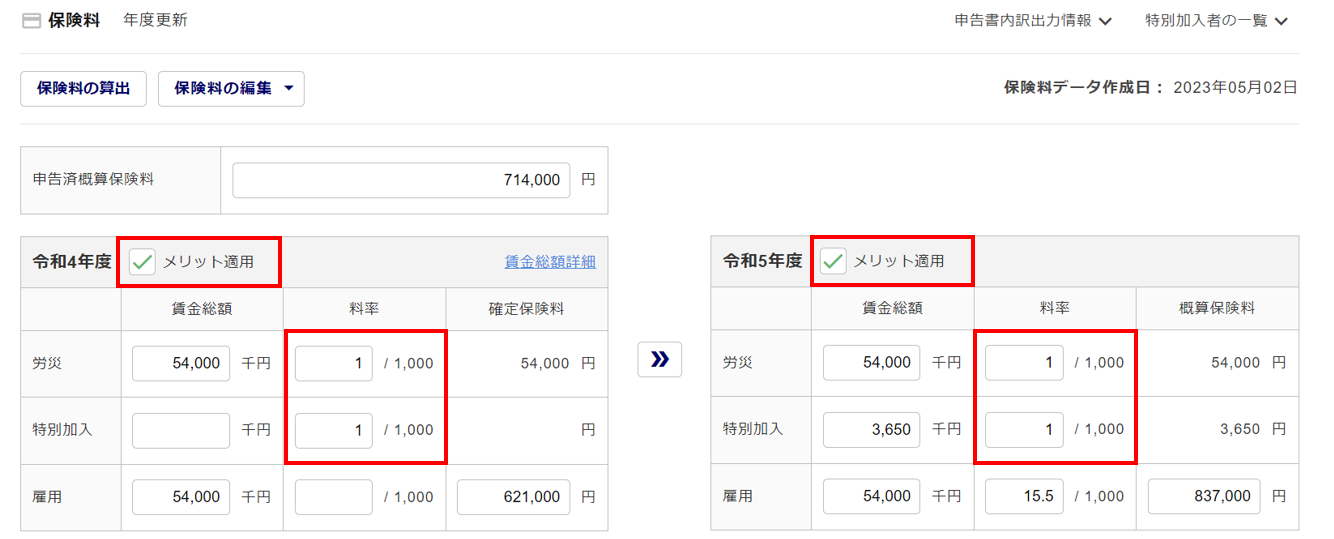Click the double-arrow copy button between tables
The height and width of the screenshot is (539, 1334).
pyautogui.click(x=660, y=360)
